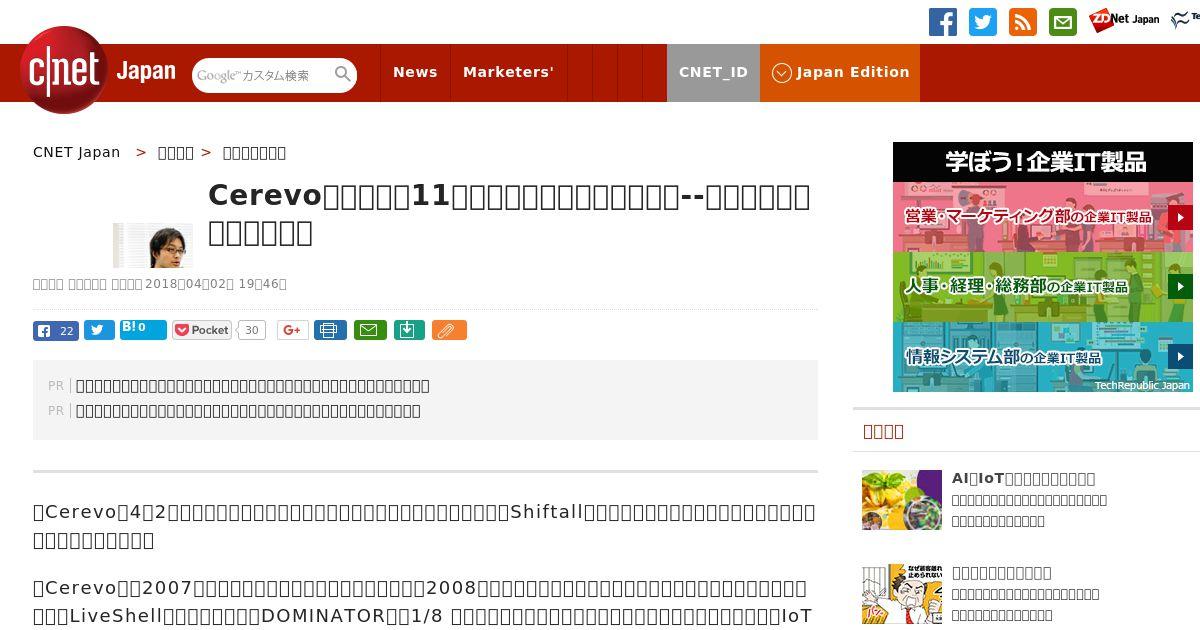Bookmark with Hatena B! button
This screenshot has width=1200, height=630.
(x=143, y=329)
